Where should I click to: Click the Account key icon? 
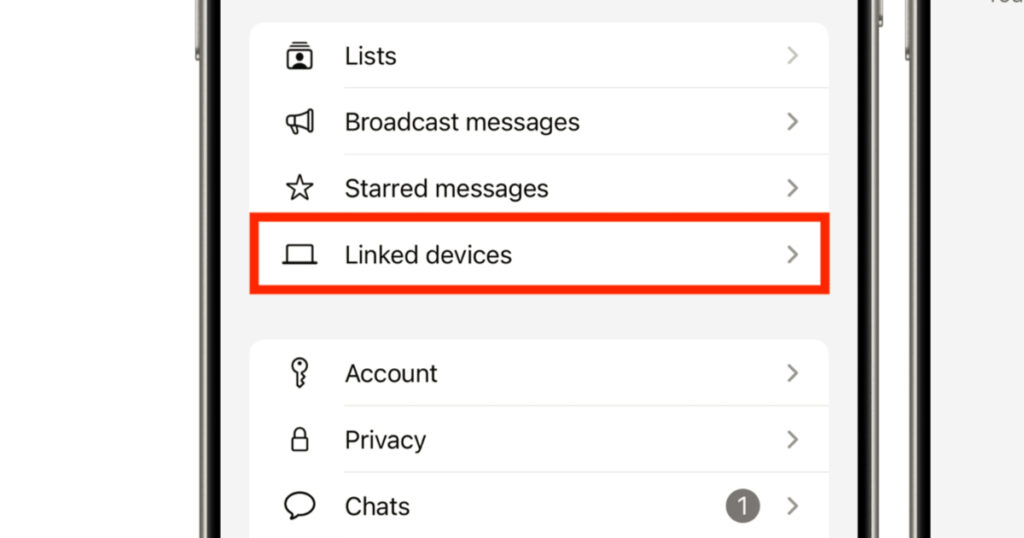pyautogui.click(x=299, y=373)
